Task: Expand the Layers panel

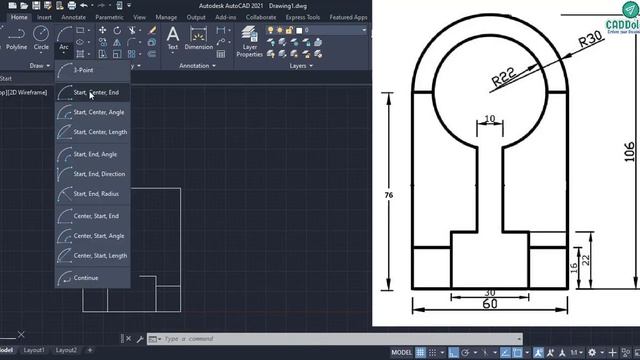Action: 301,65
